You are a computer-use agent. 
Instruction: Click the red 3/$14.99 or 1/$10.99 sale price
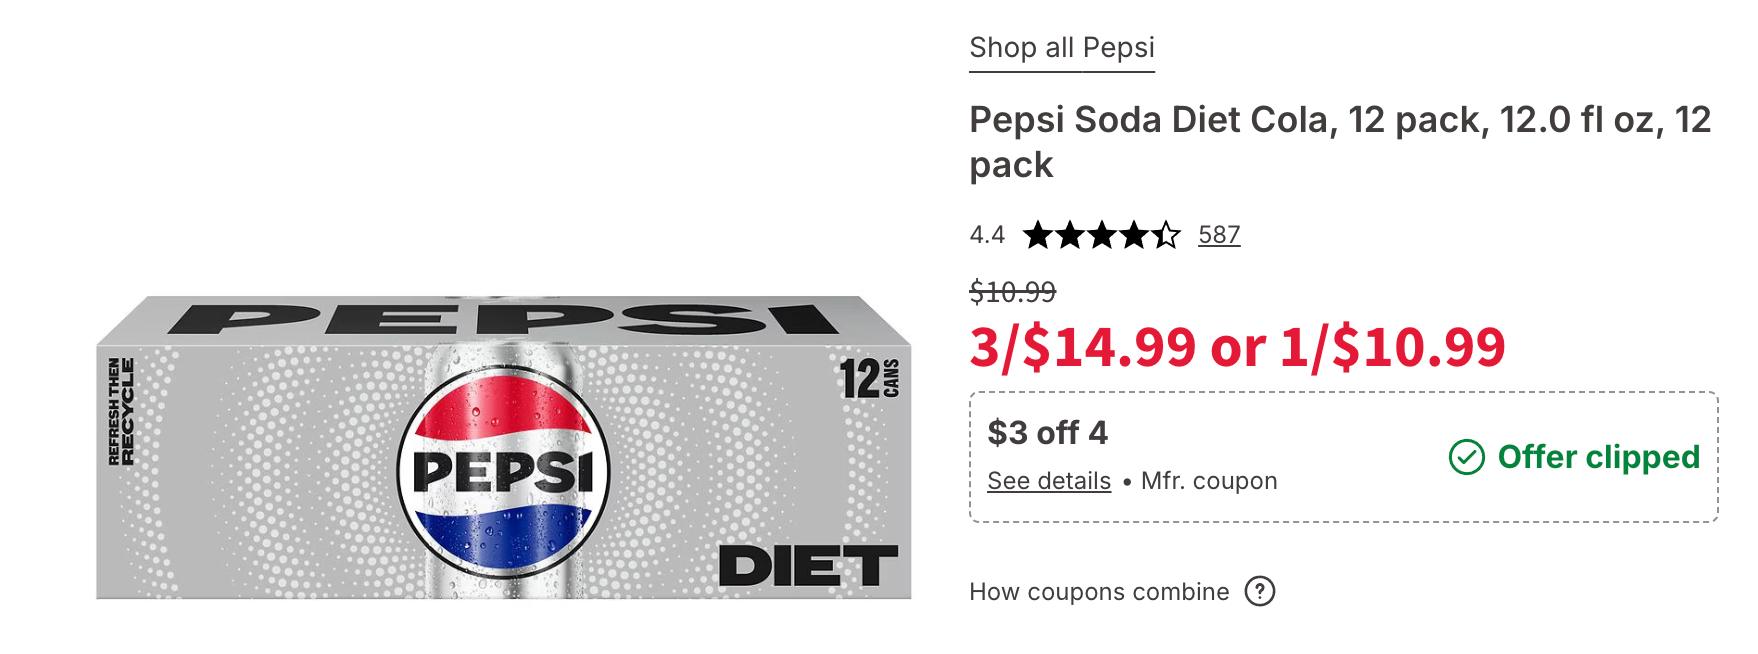point(1237,346)
